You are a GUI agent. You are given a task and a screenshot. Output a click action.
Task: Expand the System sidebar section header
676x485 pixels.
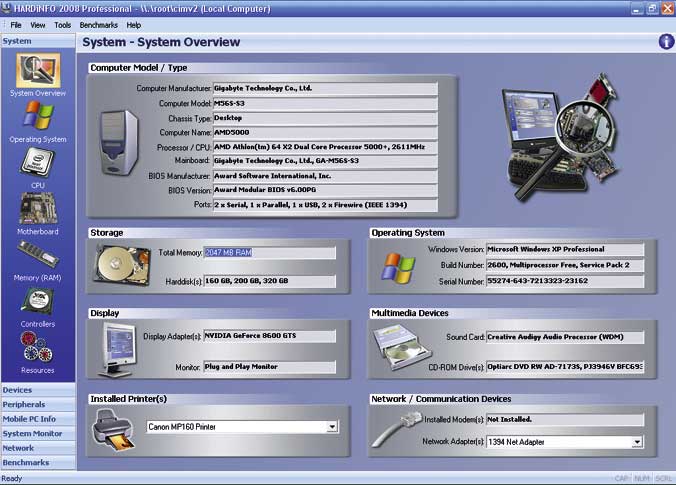[x=38, y=41]
